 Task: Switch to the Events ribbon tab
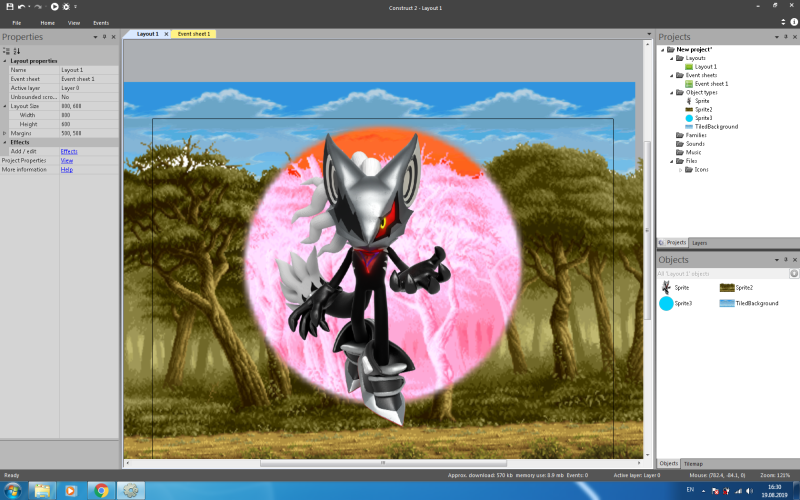(101, 23)
